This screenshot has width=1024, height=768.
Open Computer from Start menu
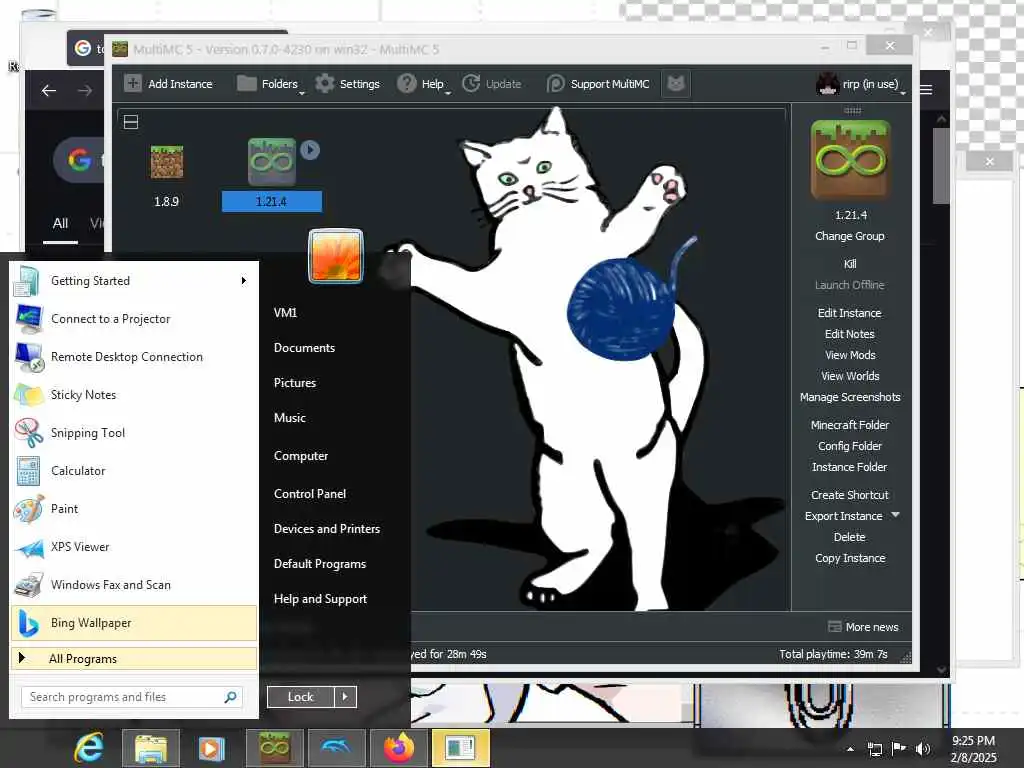301,456
